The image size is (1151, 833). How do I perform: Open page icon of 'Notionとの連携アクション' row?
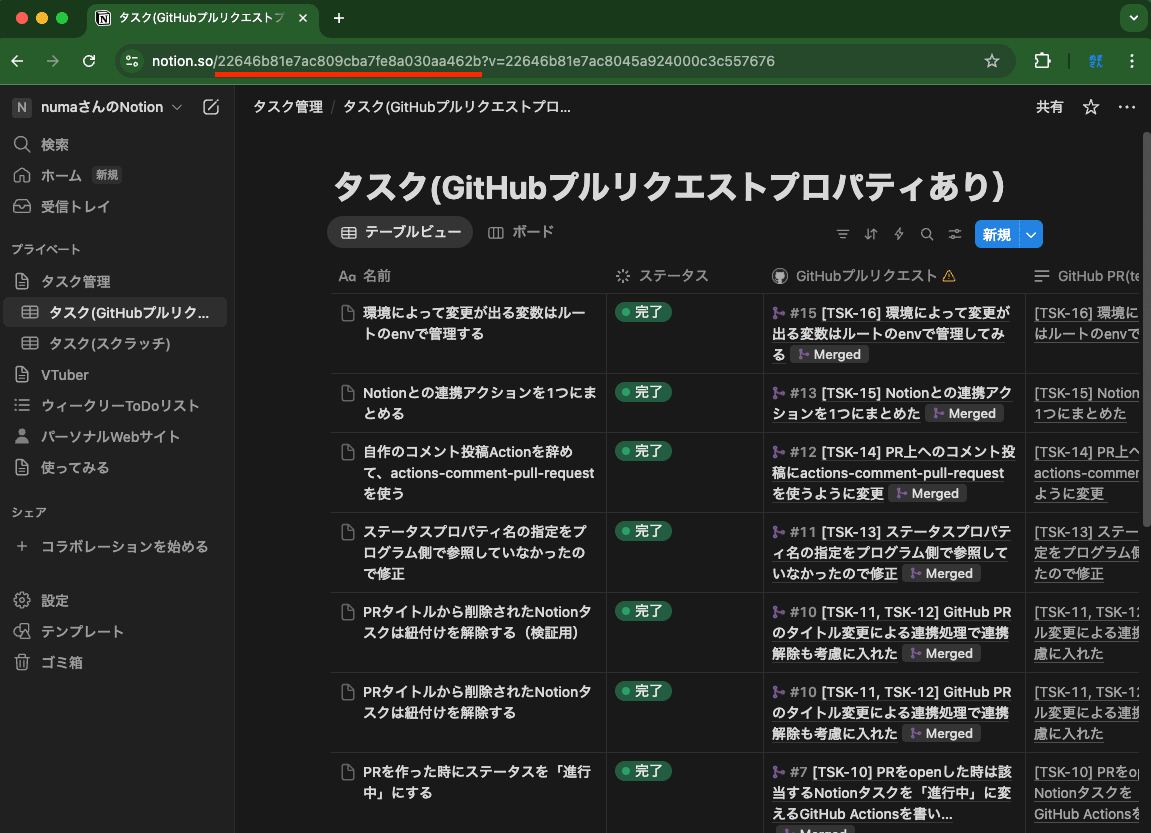pos(348,393)
